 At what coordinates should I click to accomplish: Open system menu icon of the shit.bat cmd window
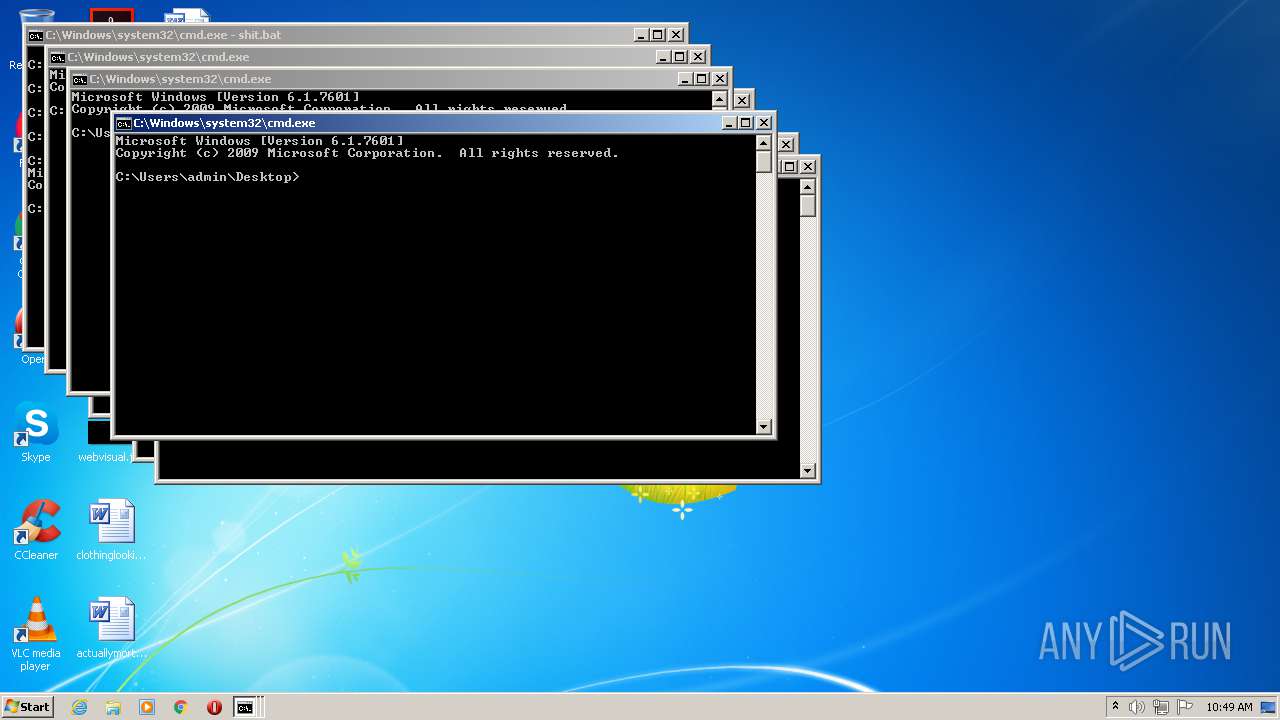point(36,35)
